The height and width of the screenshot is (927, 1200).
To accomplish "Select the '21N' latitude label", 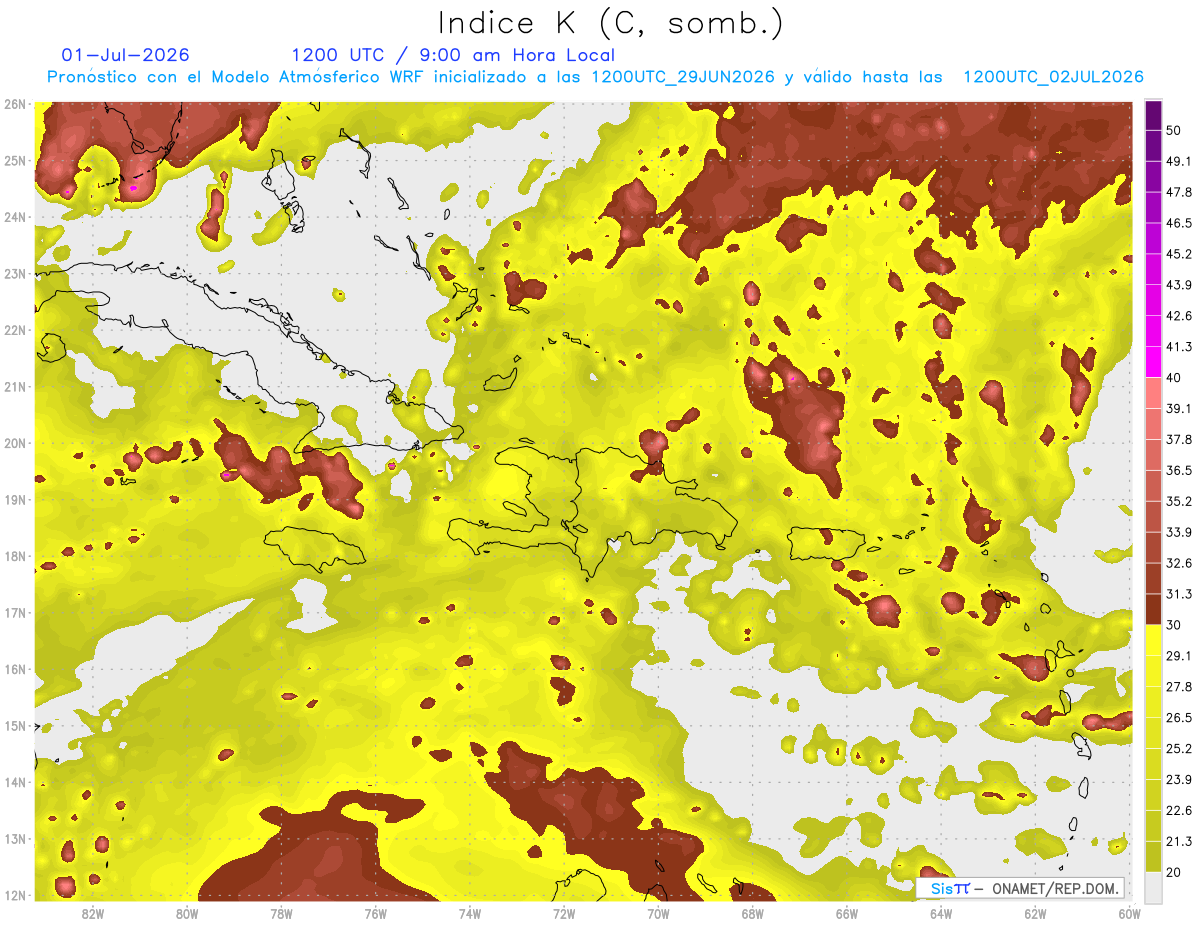I will coord(14,387).
